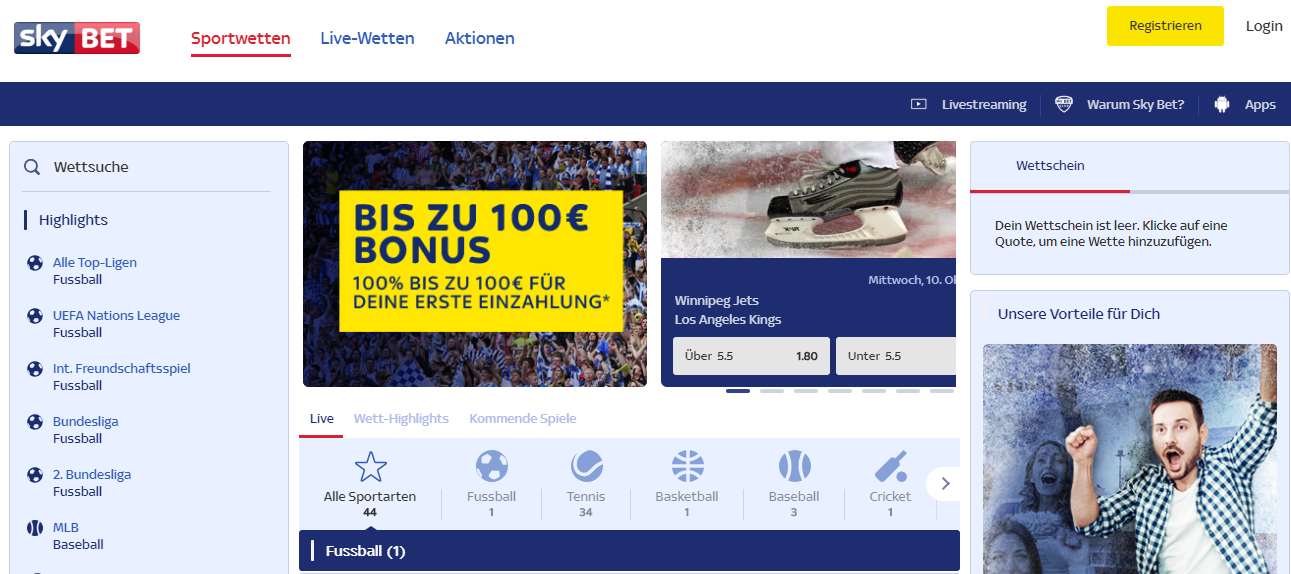Open the Android Apps icon link

1222,104
